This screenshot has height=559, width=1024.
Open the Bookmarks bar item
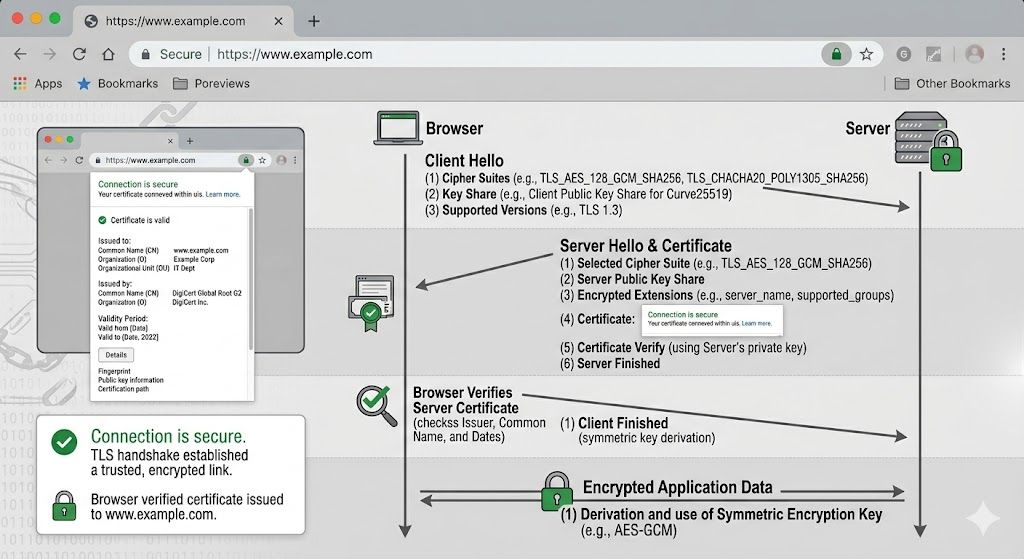pos(118,84)
